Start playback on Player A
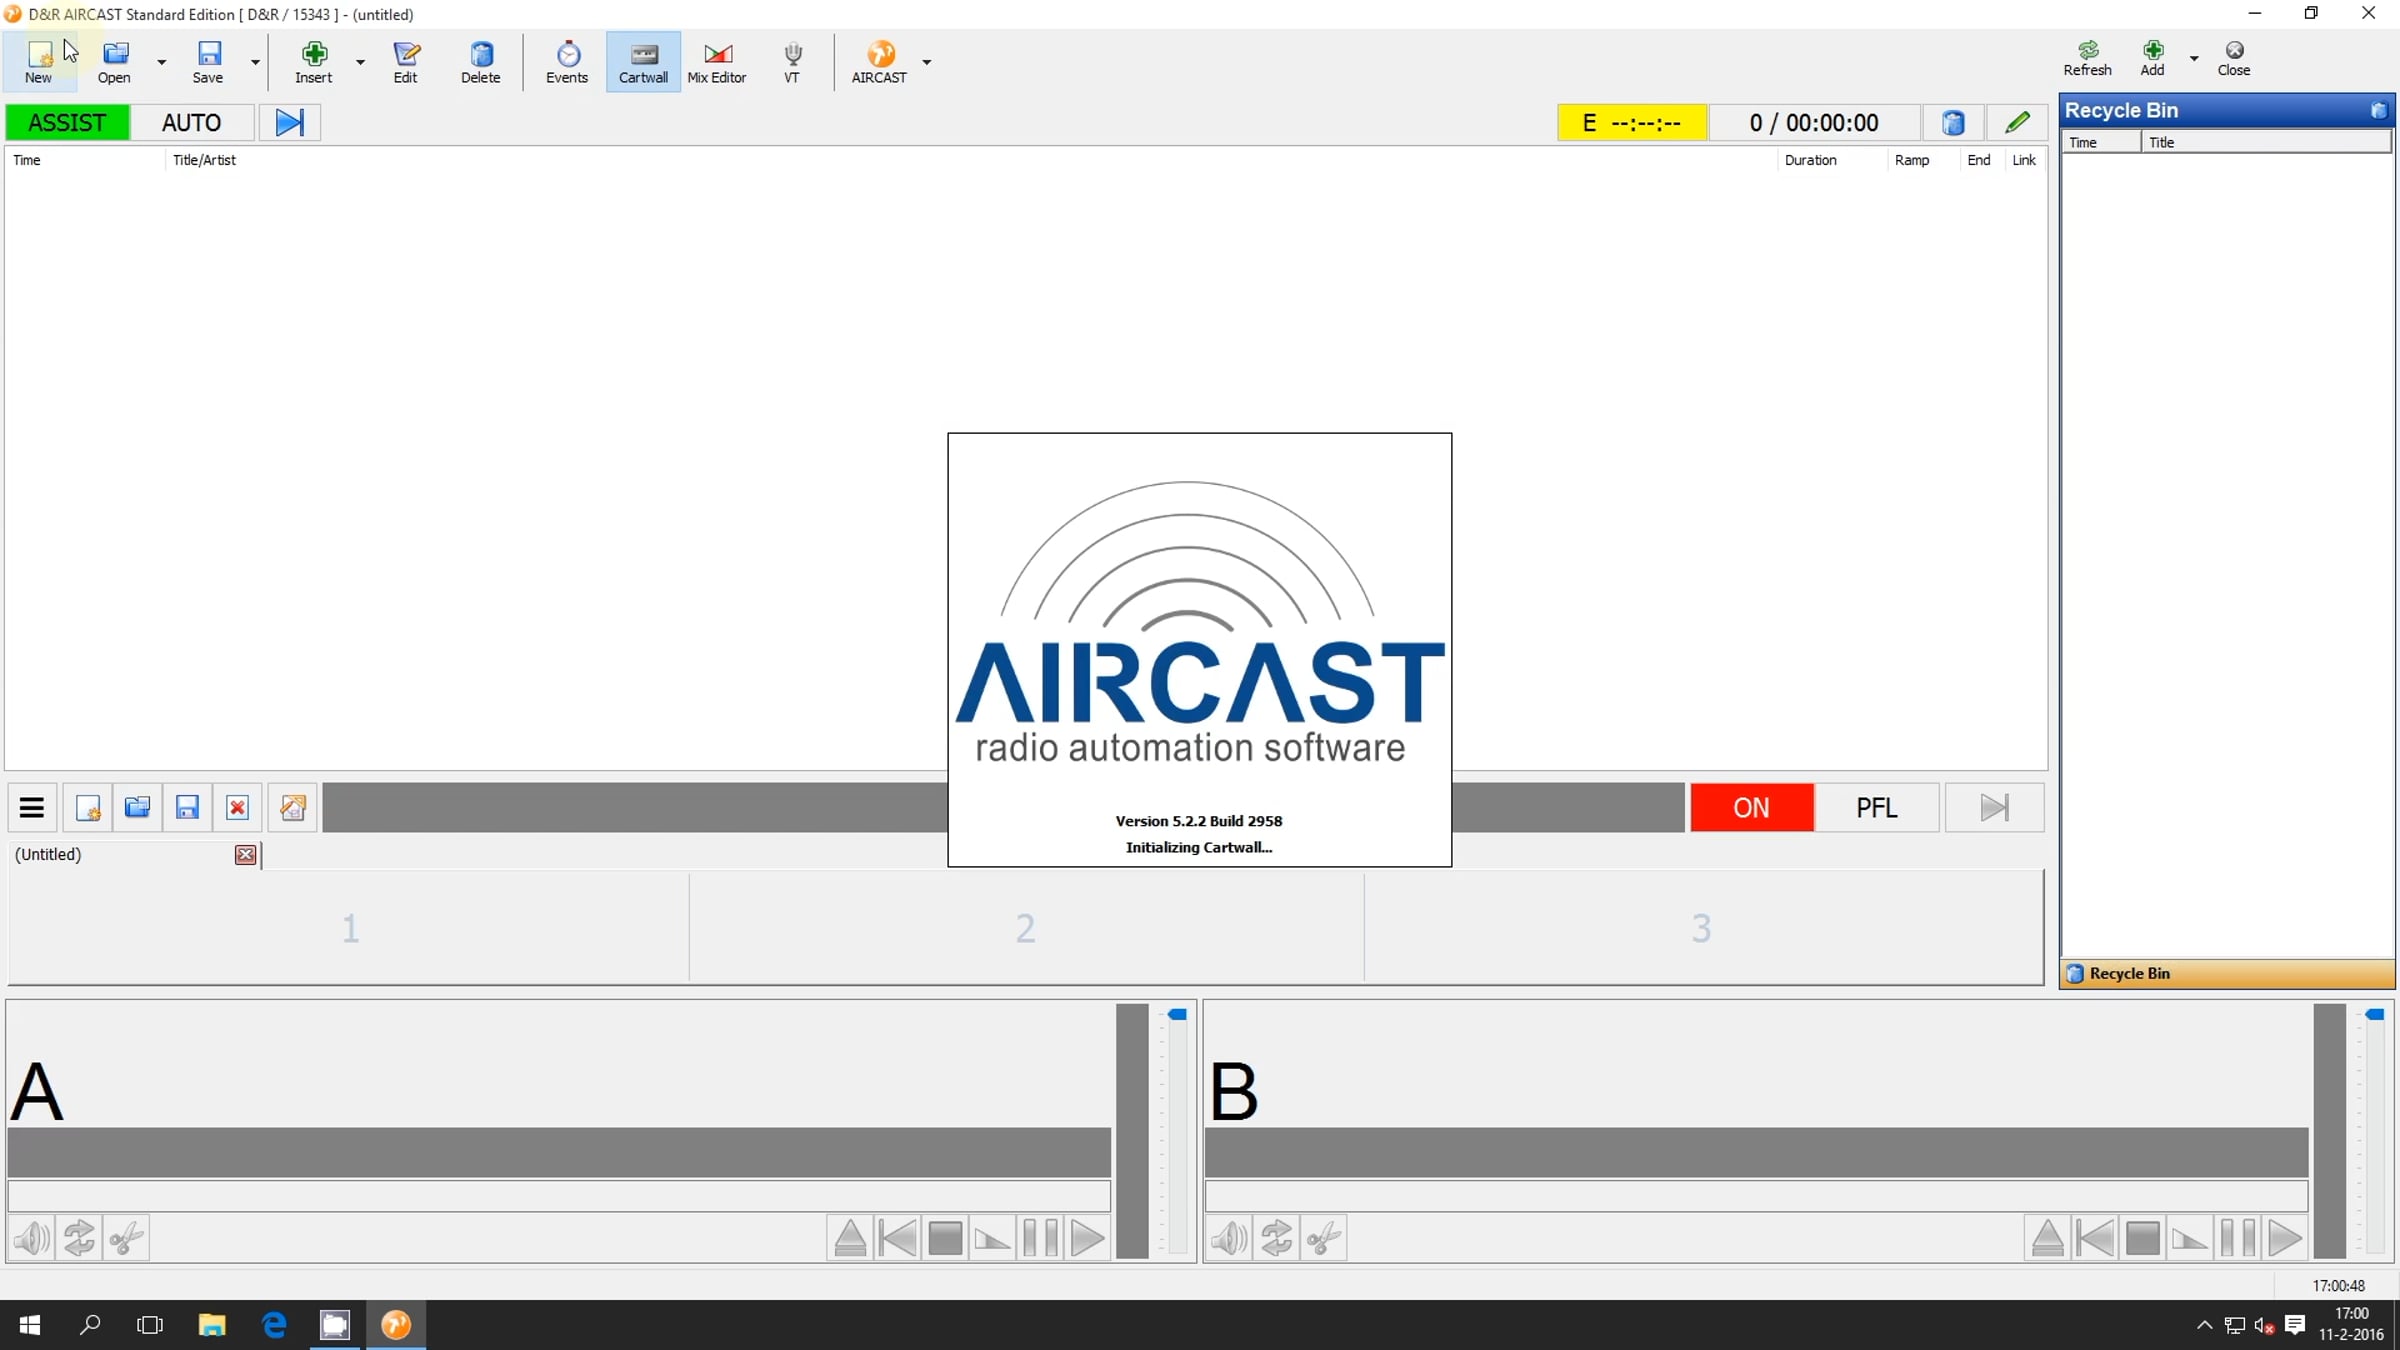 click(x=1088, y=1238)
